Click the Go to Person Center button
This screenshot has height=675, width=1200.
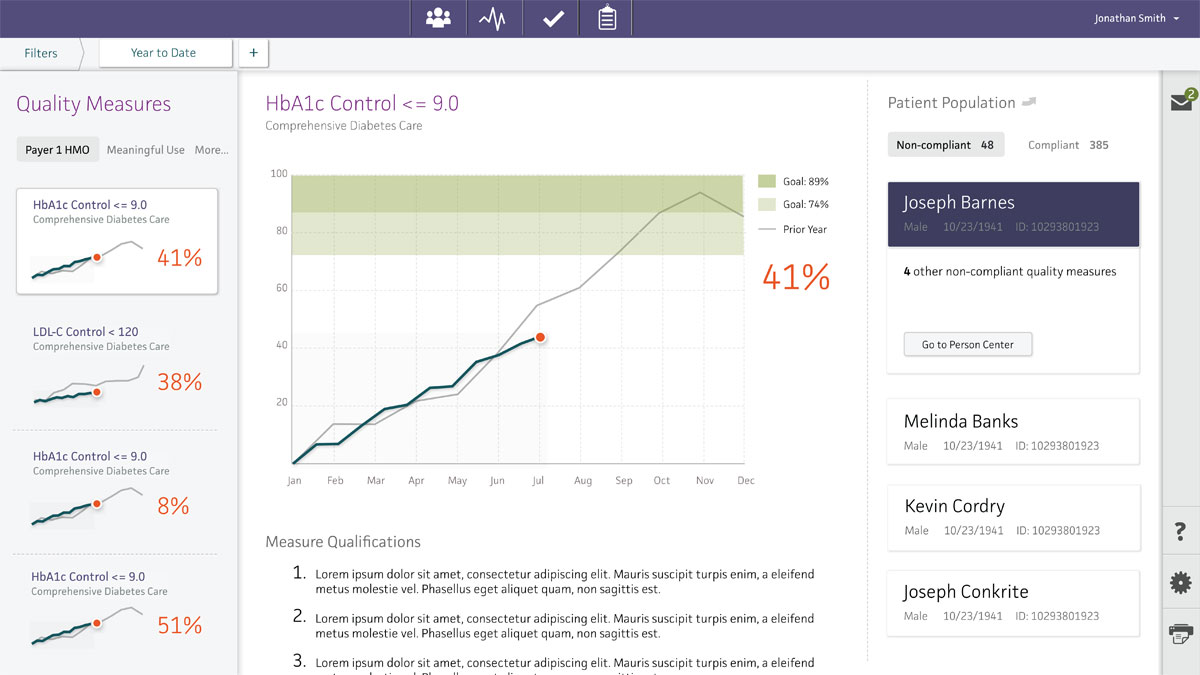[967, 345]
